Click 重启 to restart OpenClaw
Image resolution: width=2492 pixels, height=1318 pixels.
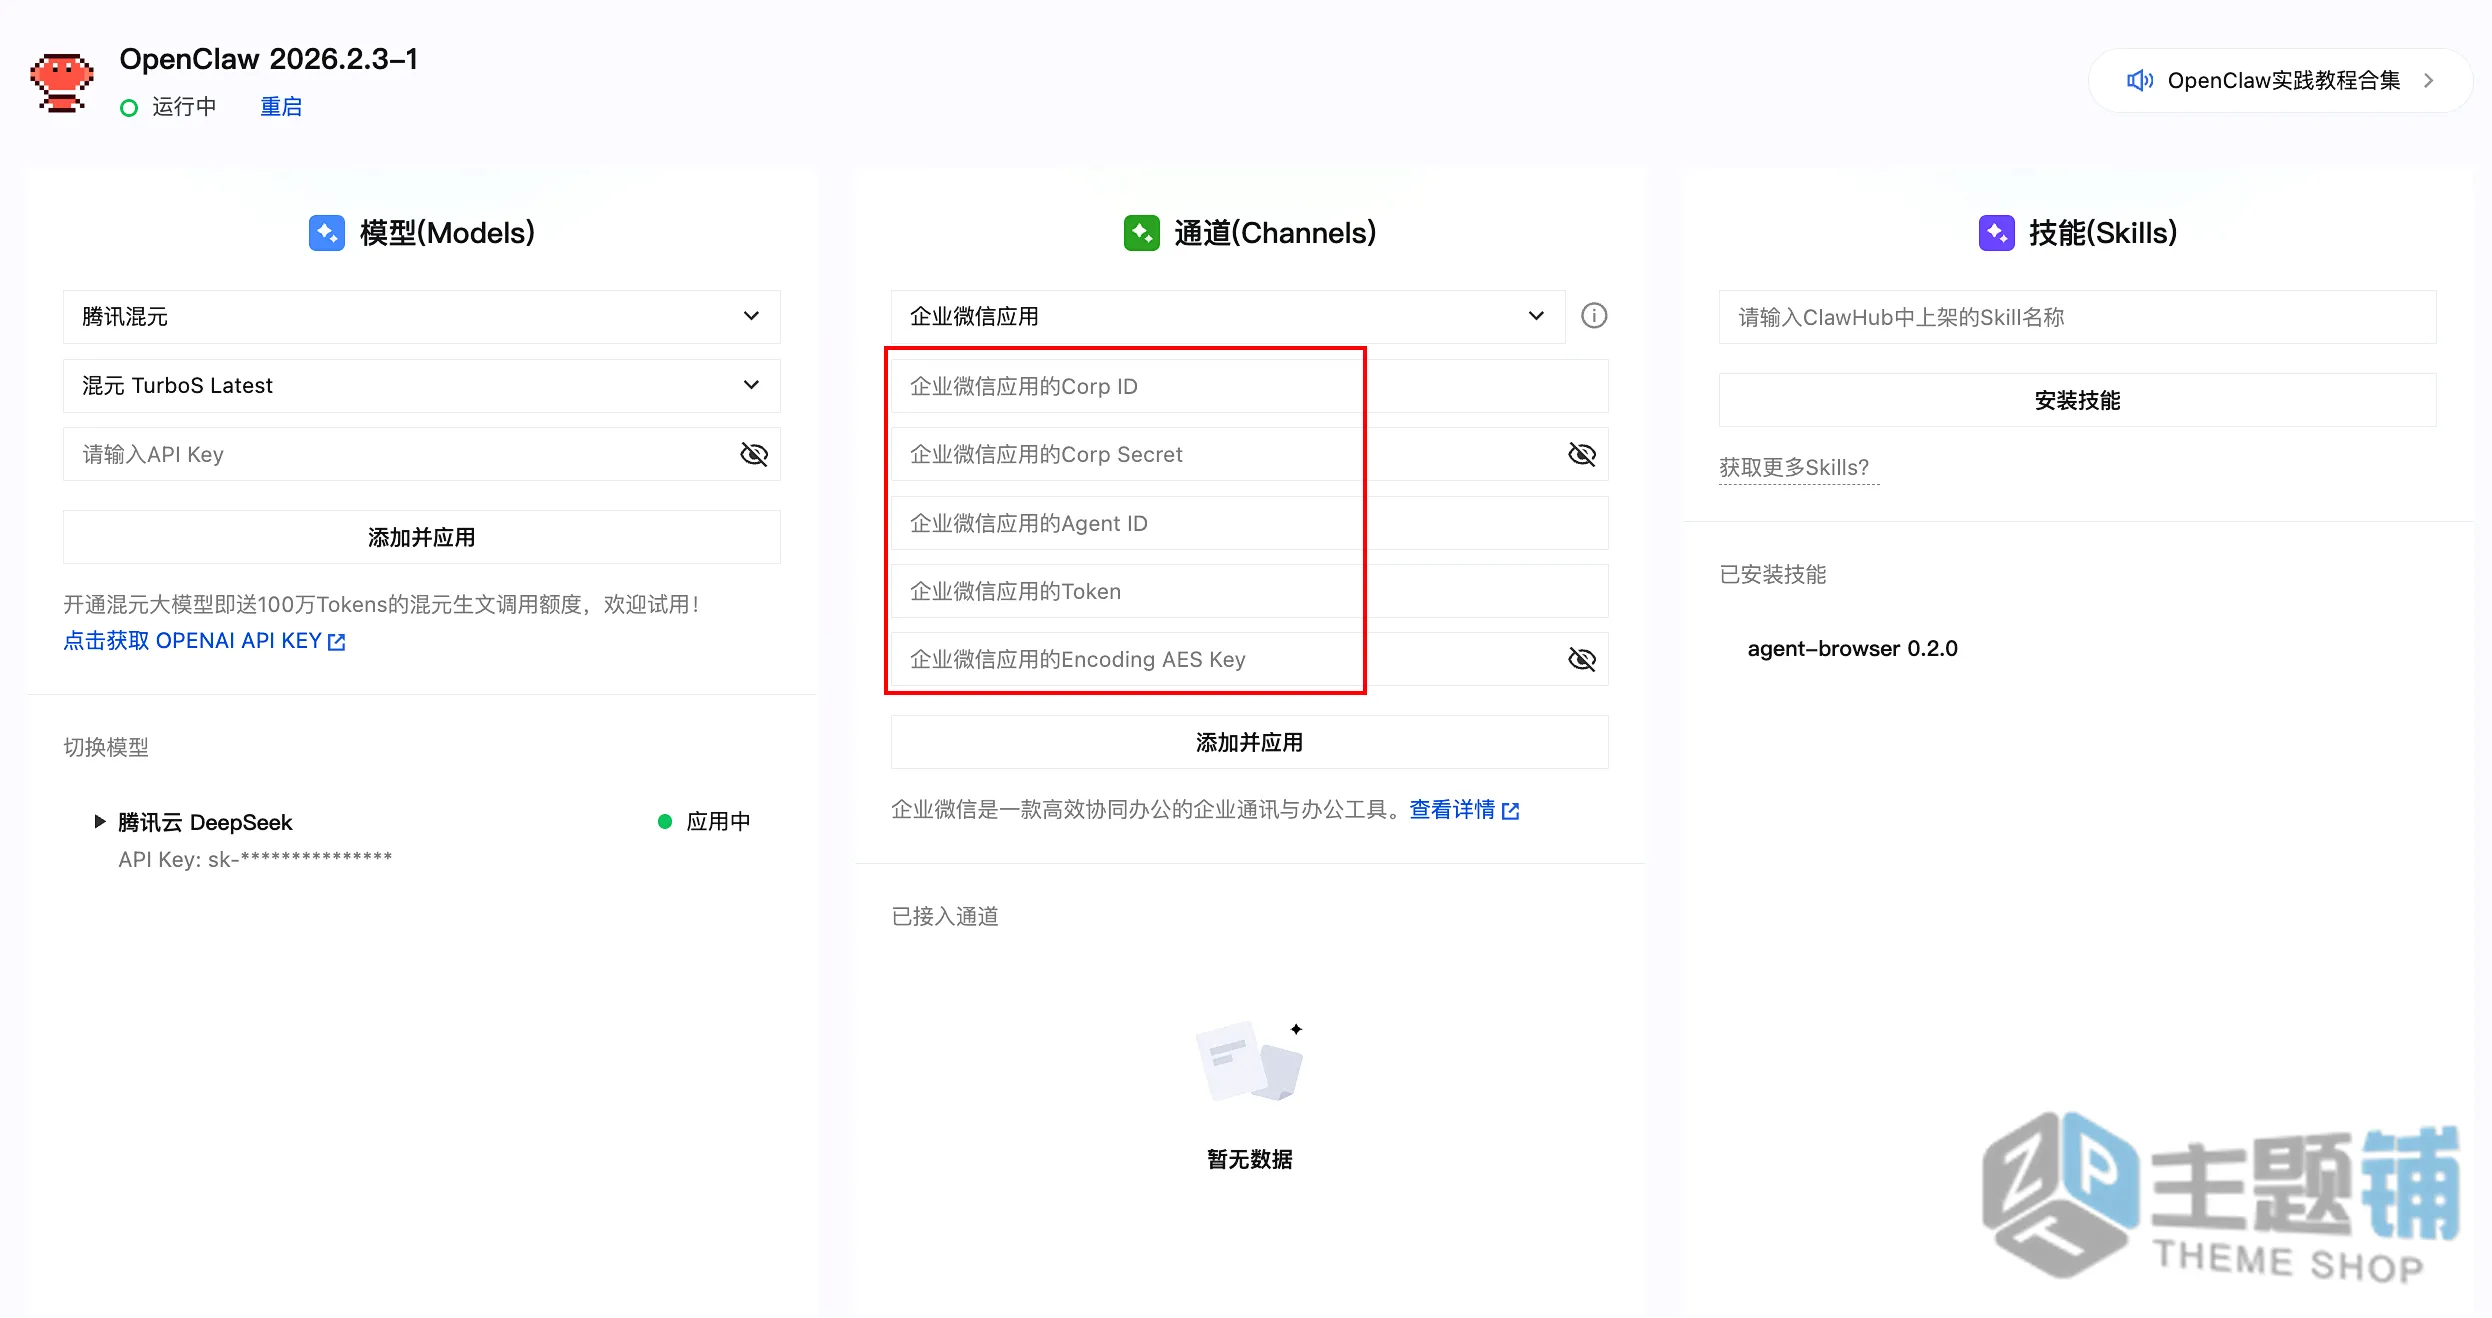coord(281,107)
